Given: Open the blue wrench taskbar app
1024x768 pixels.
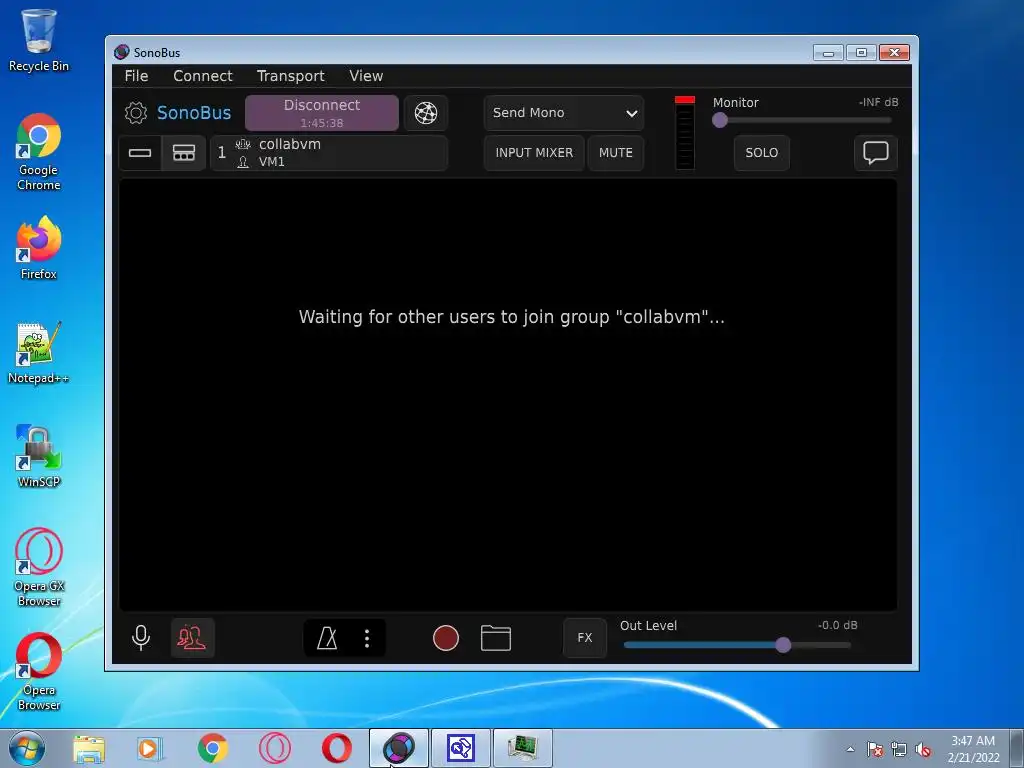Looking at the screenshot, I should point(460,748).
